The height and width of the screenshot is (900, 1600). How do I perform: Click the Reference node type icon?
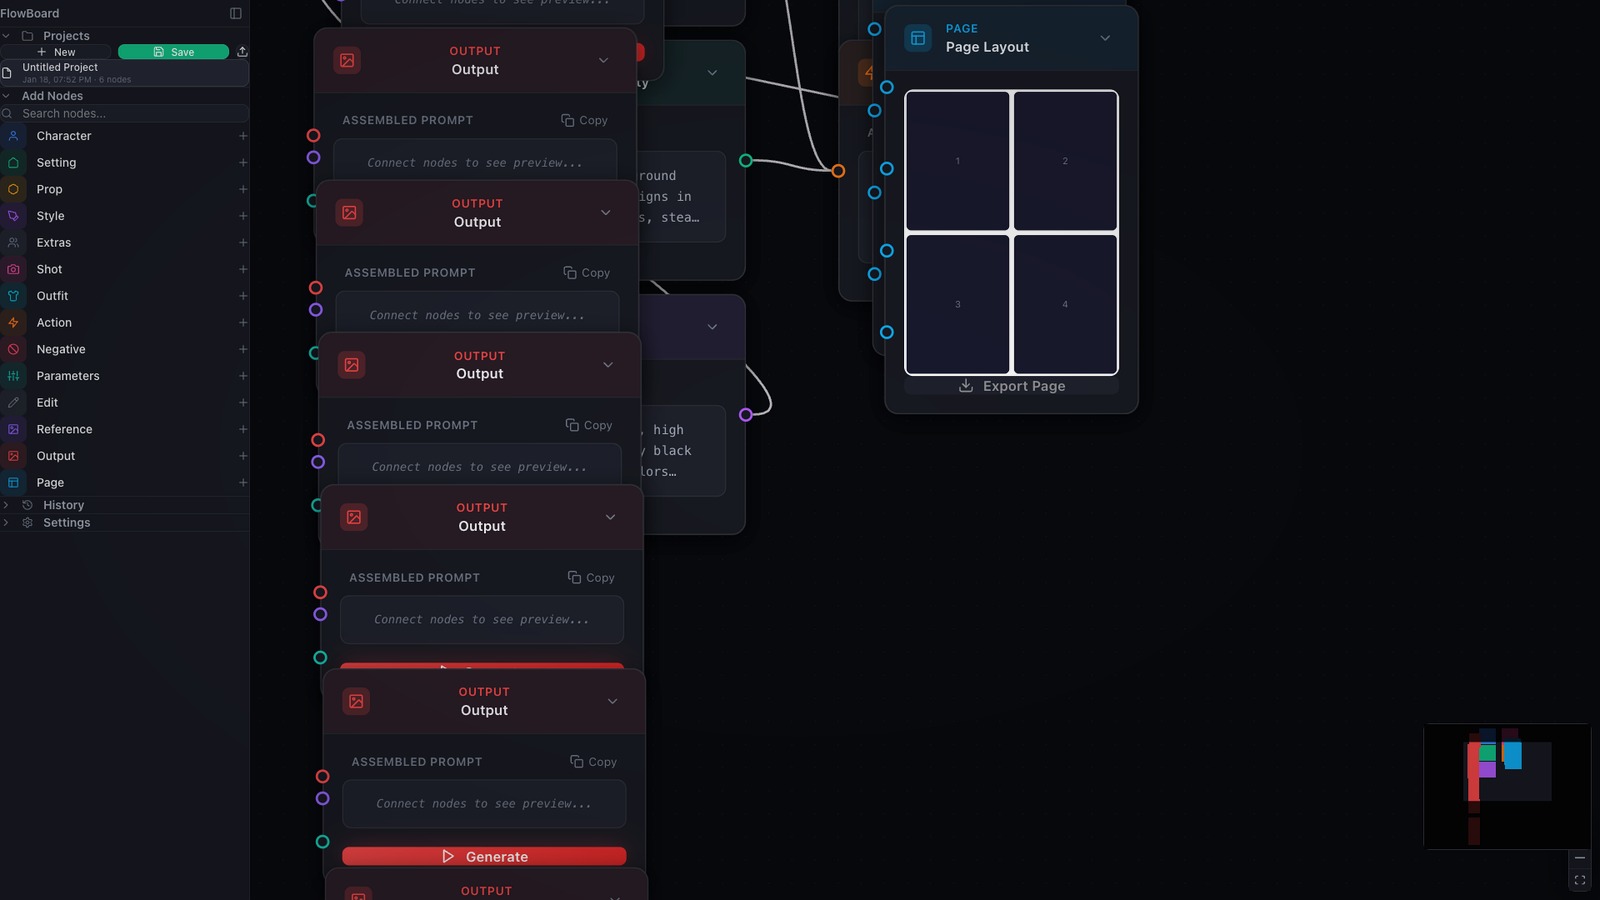coord(13,429)
